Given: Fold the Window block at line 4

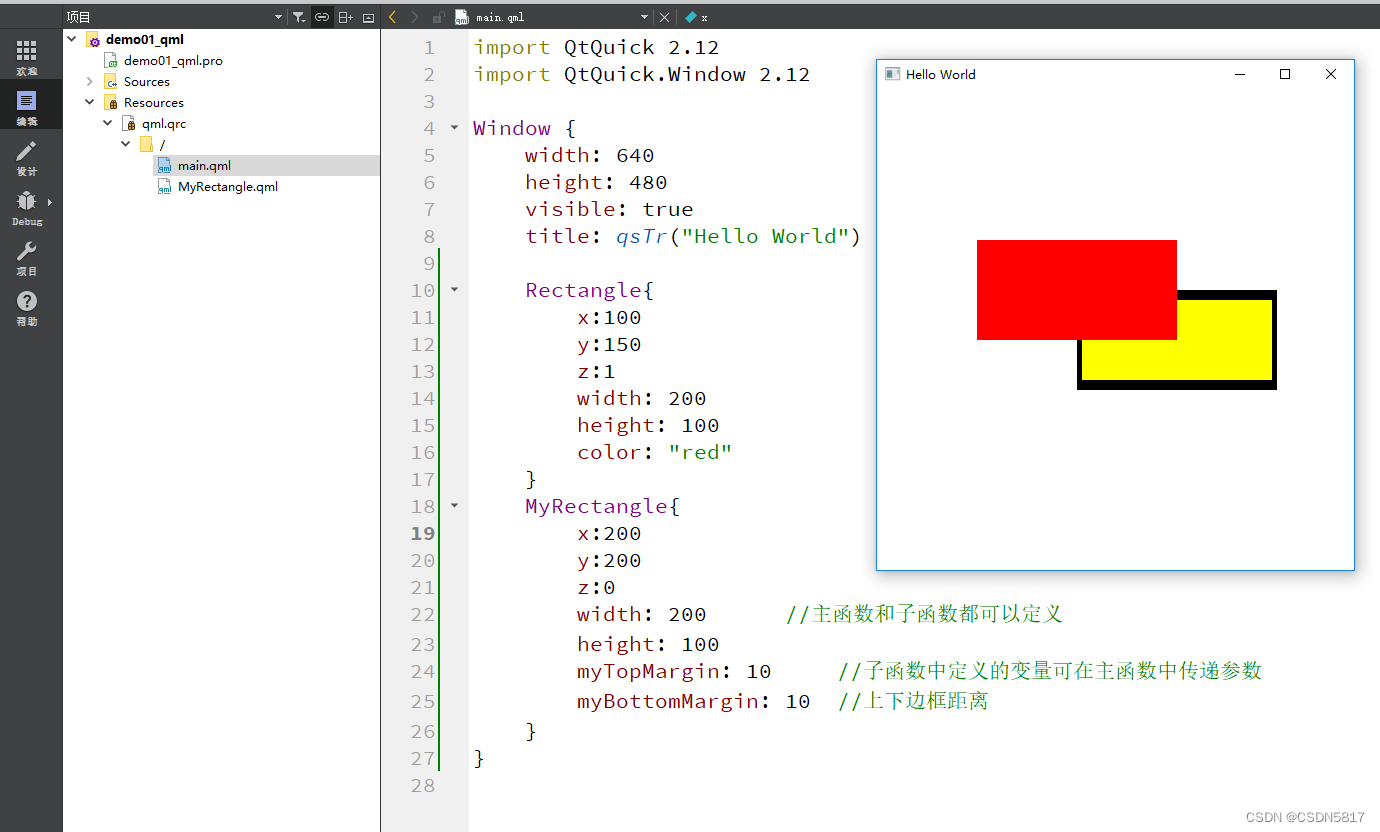Looking at the screenshot, I should [x=455, y=128].
